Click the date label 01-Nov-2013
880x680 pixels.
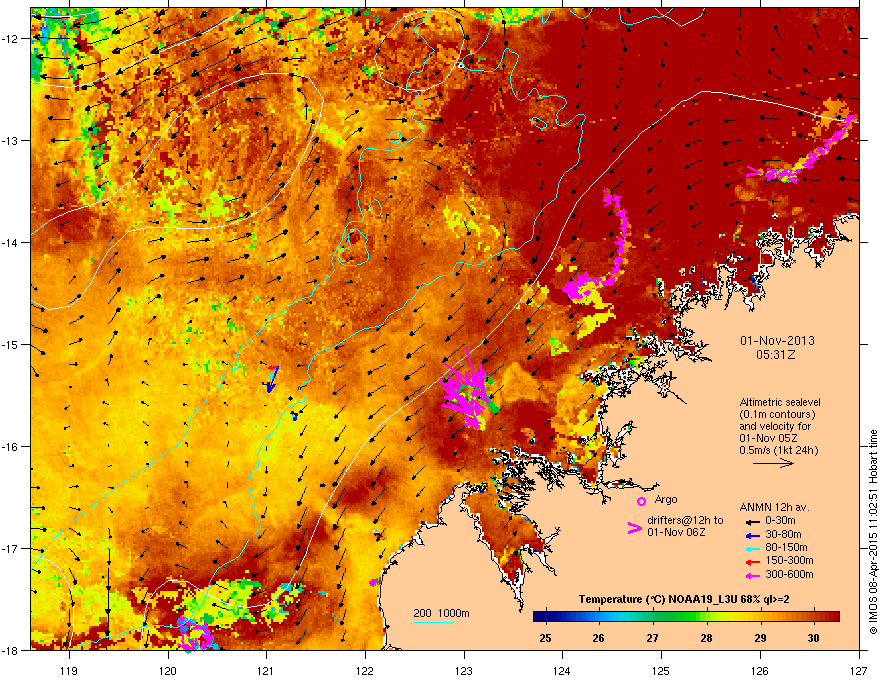pos(777,341)
